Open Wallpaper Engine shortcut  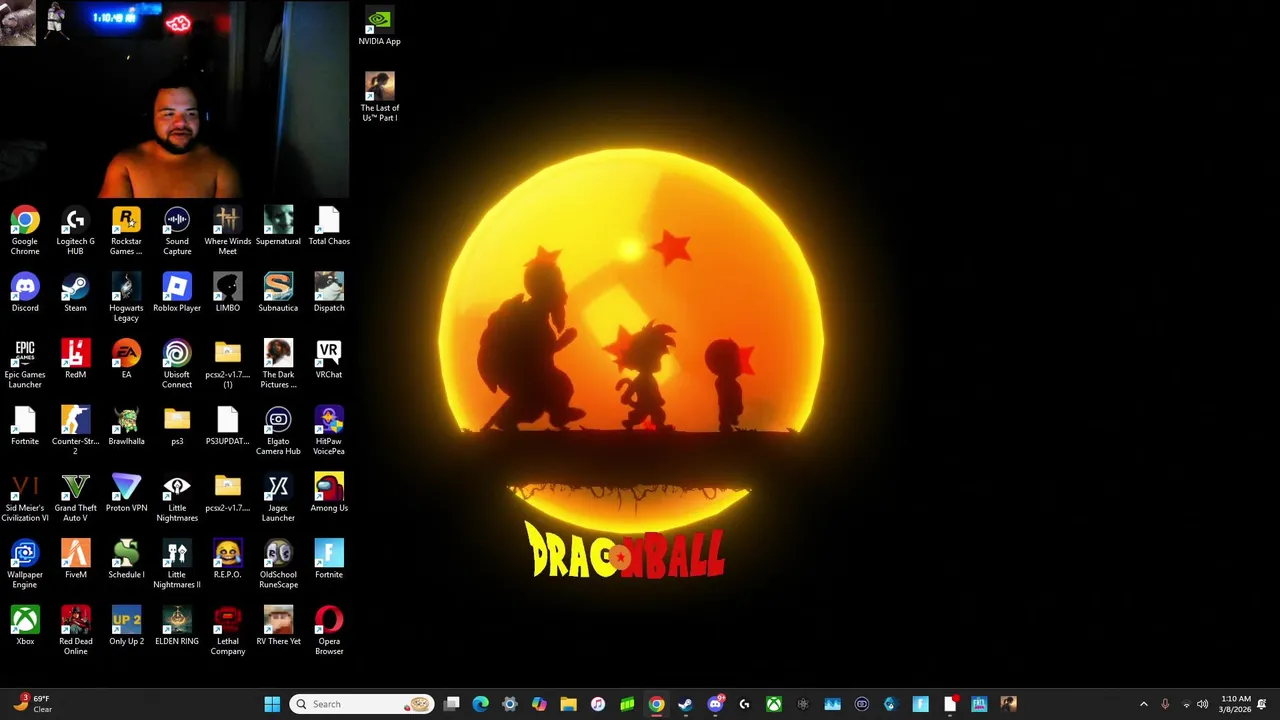point(25,565)
